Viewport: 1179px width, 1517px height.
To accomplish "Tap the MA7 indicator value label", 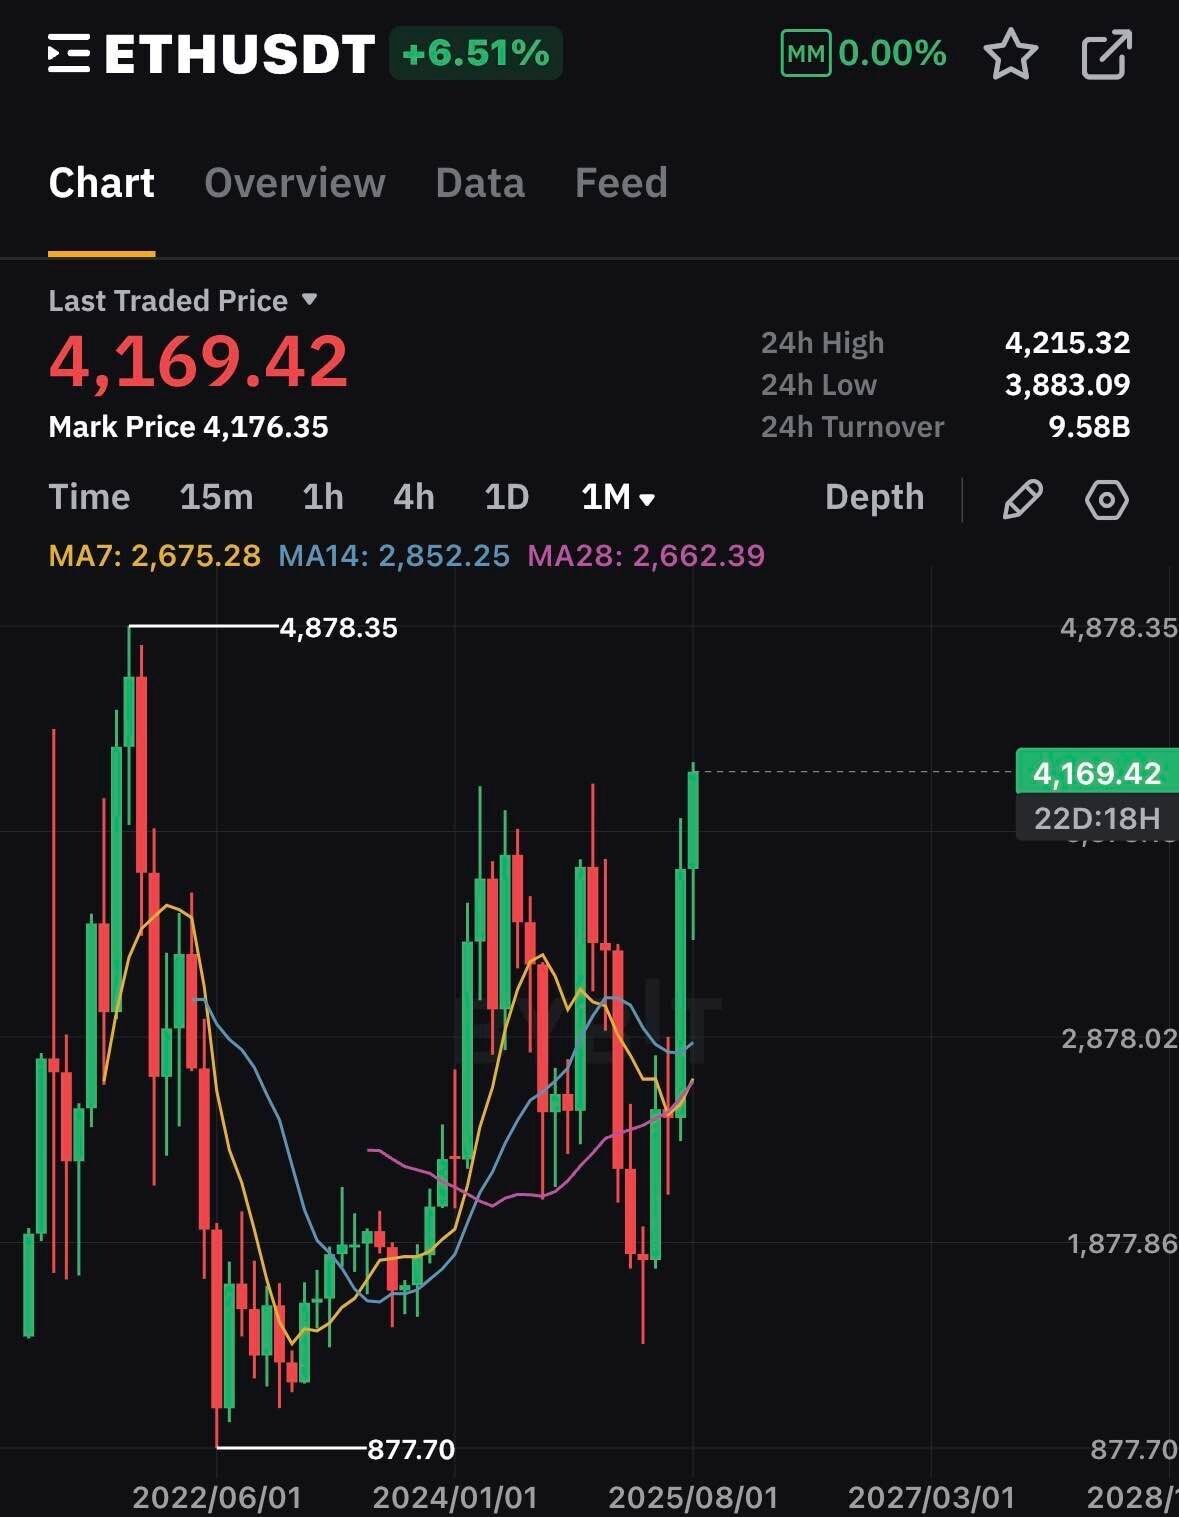I will click(155, 555).
